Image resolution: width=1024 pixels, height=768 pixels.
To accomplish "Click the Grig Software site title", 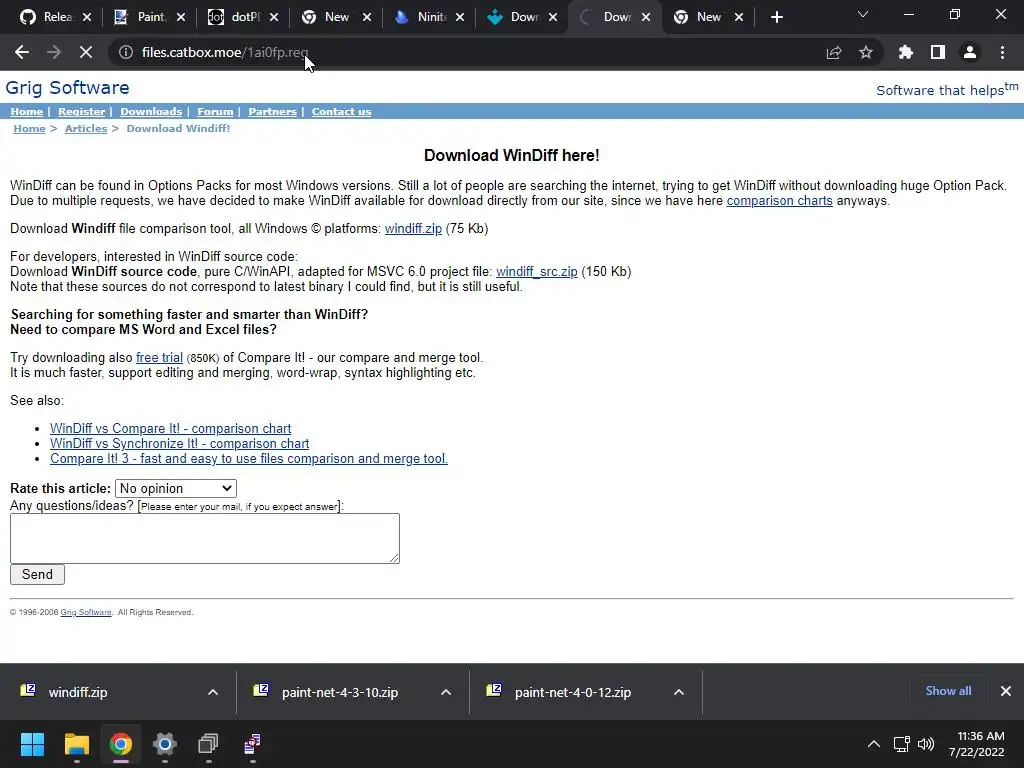I will tap(67, 88).
